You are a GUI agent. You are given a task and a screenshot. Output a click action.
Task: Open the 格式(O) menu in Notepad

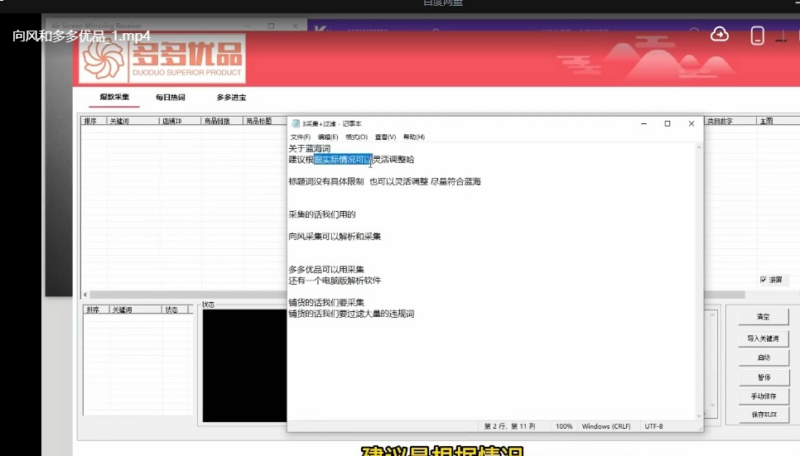pos(356,137)
